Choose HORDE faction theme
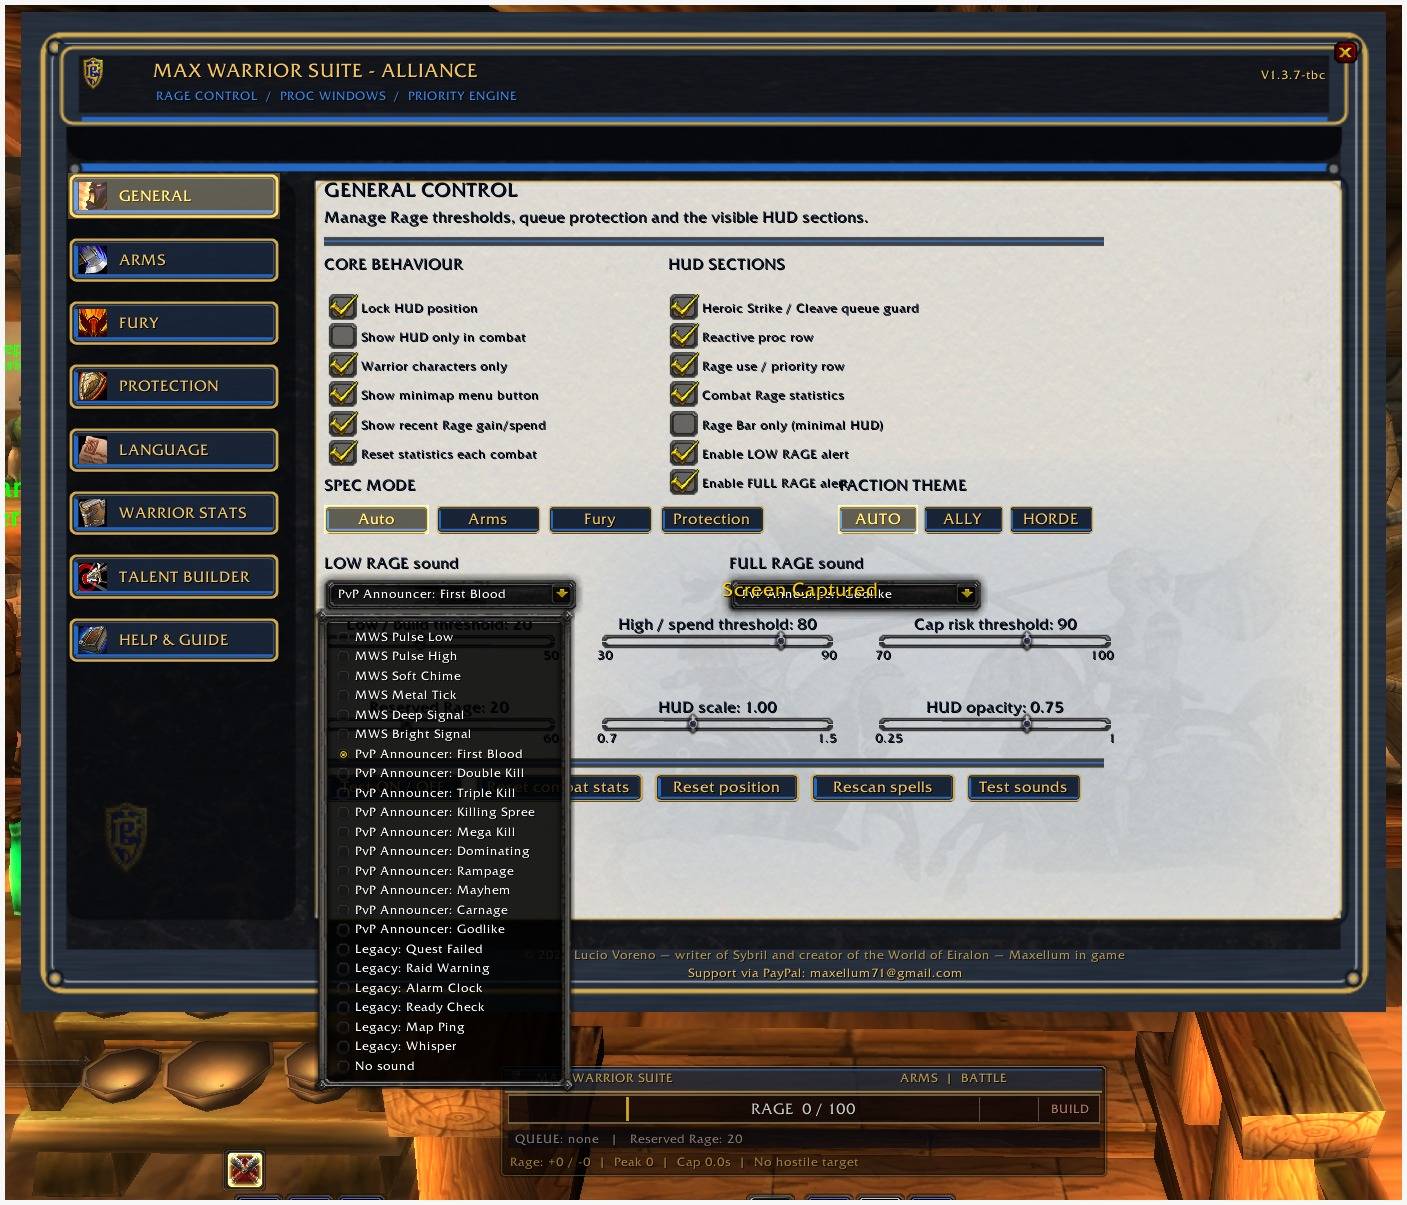Image resolution: width=1407 pixels, height=1205 pixels. tap(1051, 519)
